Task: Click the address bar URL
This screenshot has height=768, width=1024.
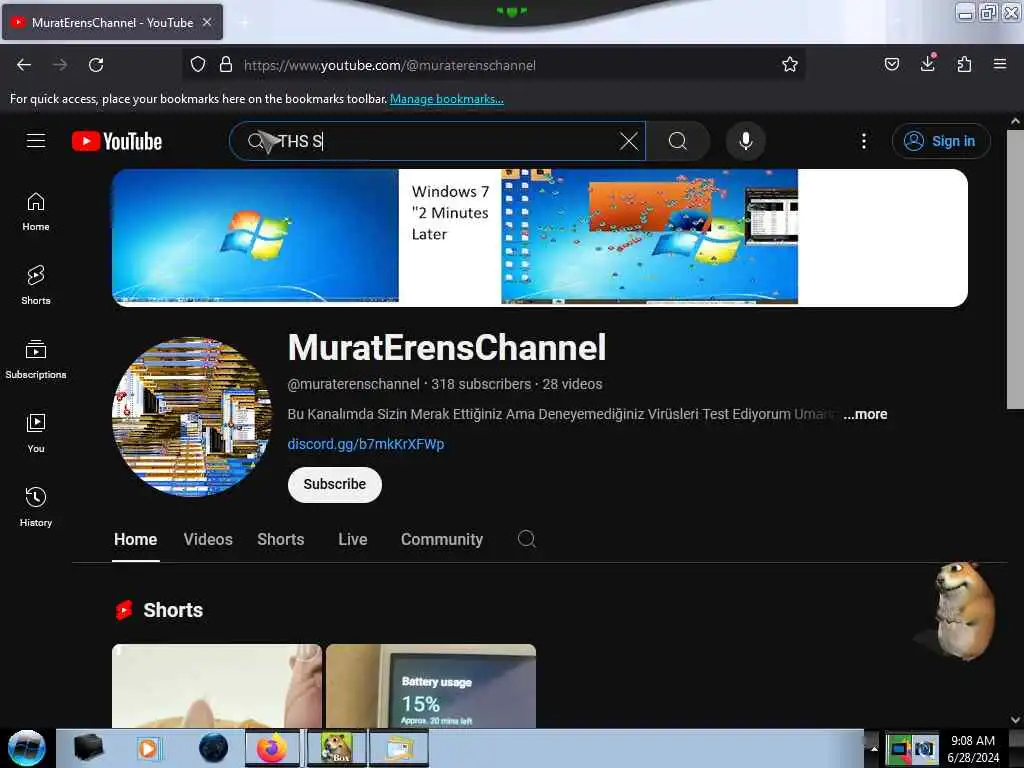Action: point(389,65)
